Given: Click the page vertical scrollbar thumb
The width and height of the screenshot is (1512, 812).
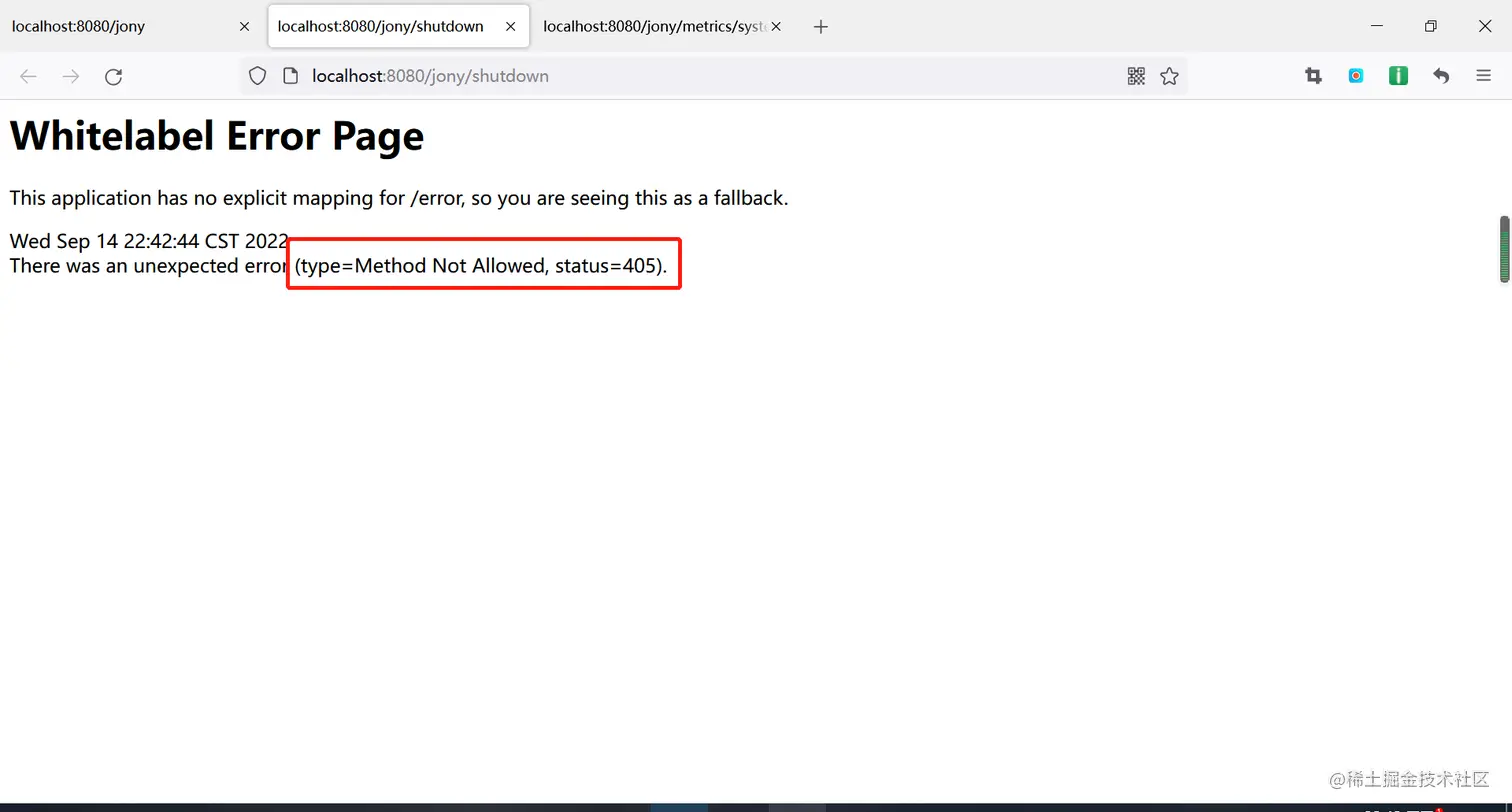Looking at the screenshot, I should coord(1503,249).
